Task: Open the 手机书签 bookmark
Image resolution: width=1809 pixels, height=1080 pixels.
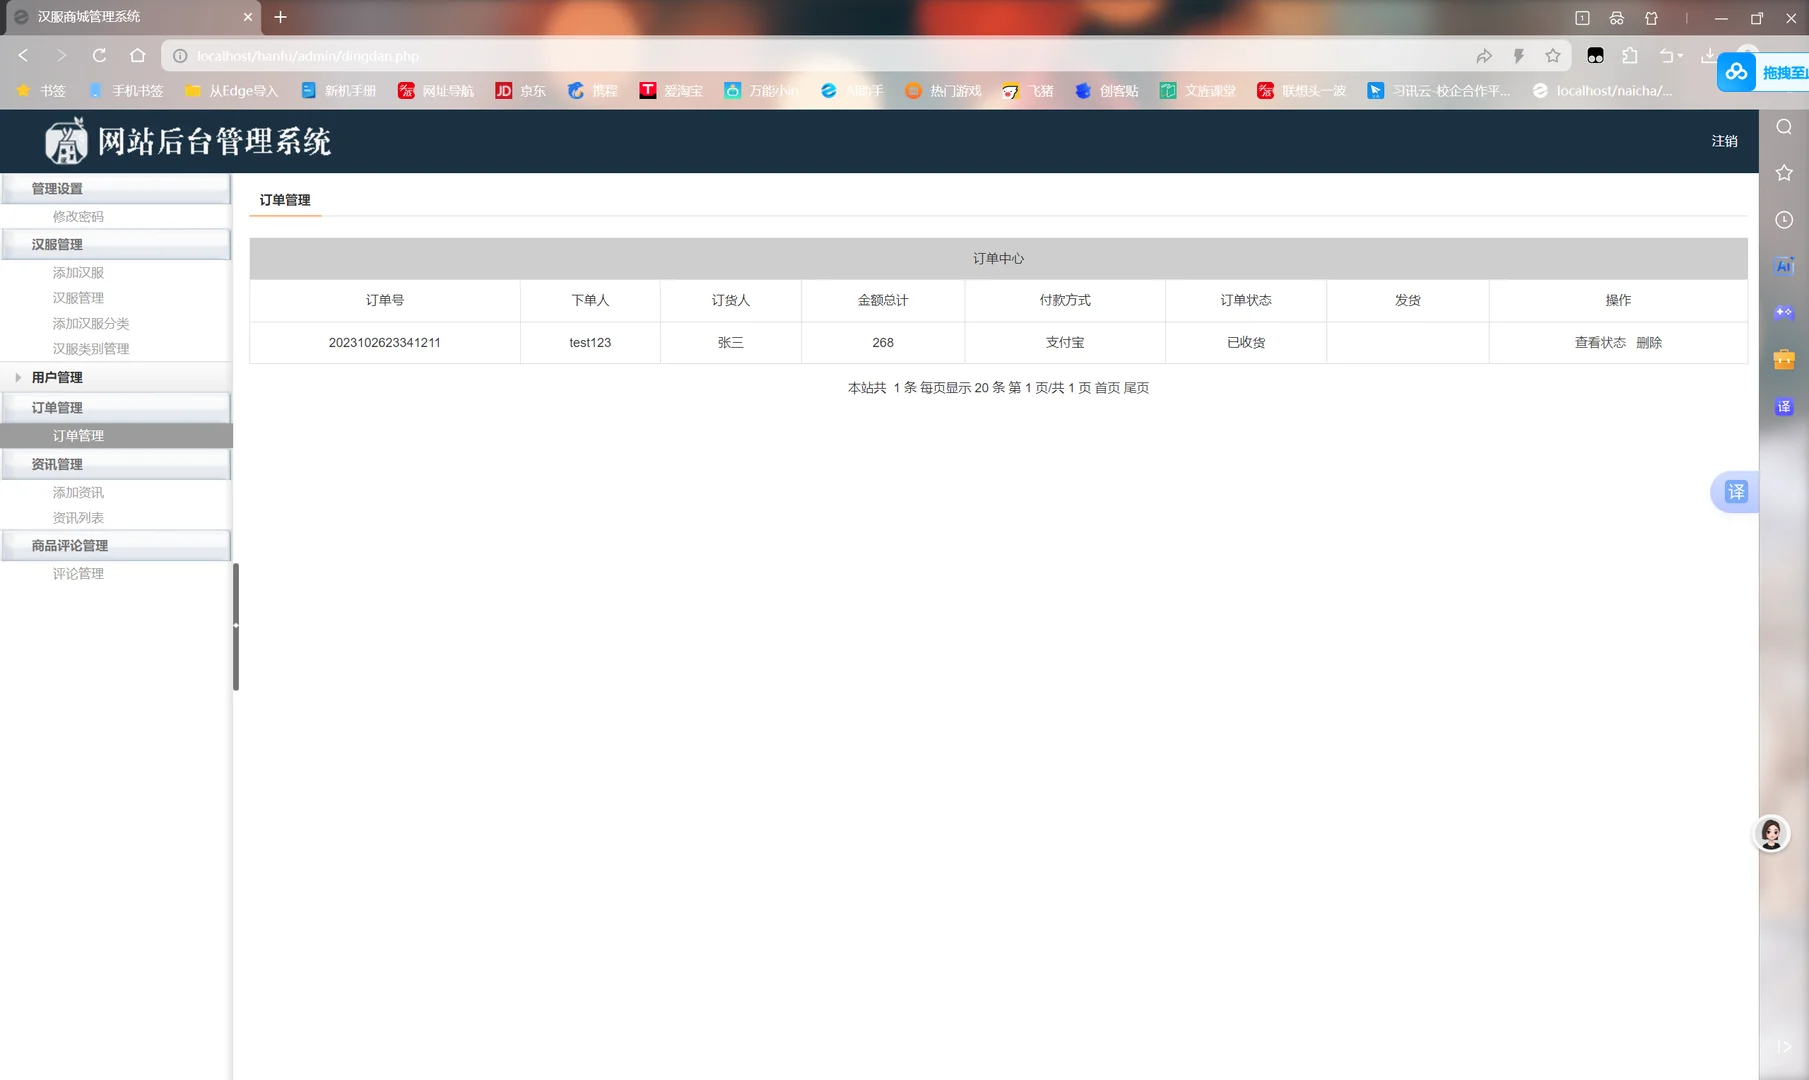Action: [x=126, y=91]
